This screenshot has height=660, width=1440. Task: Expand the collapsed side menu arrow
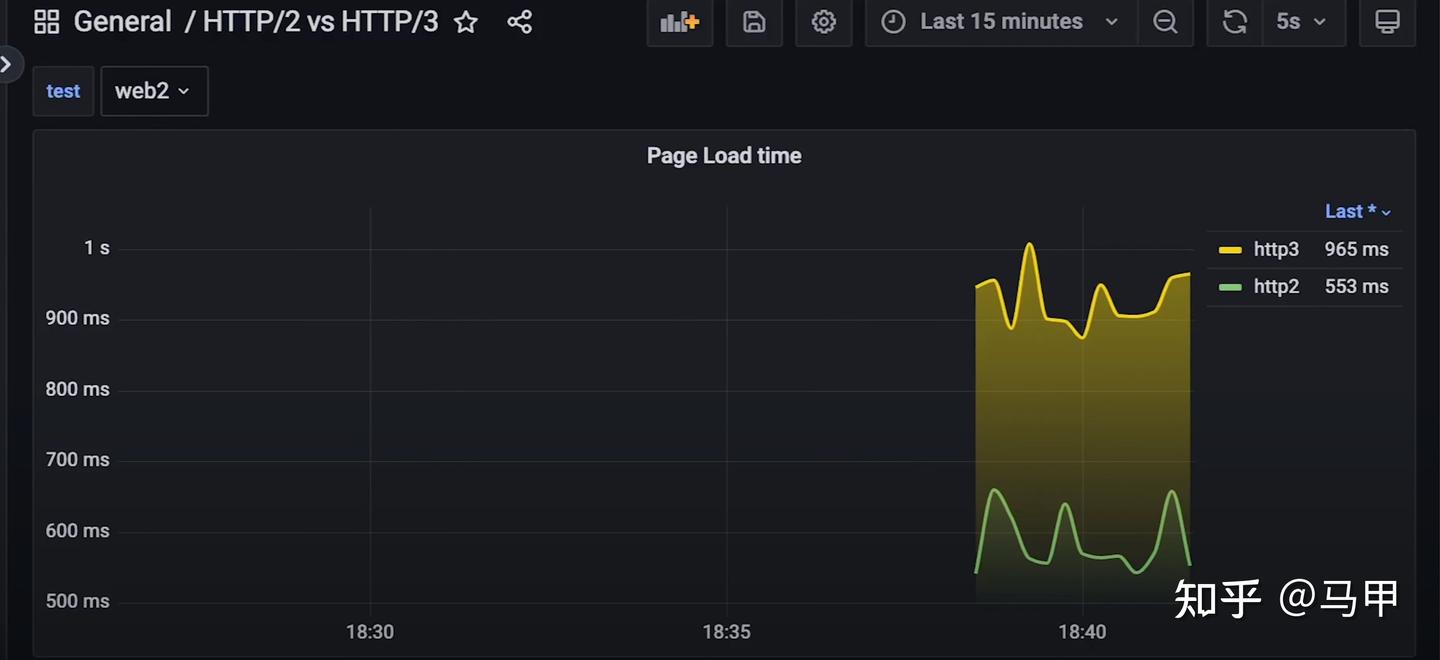pyautogui.click(x=7, y=65)
